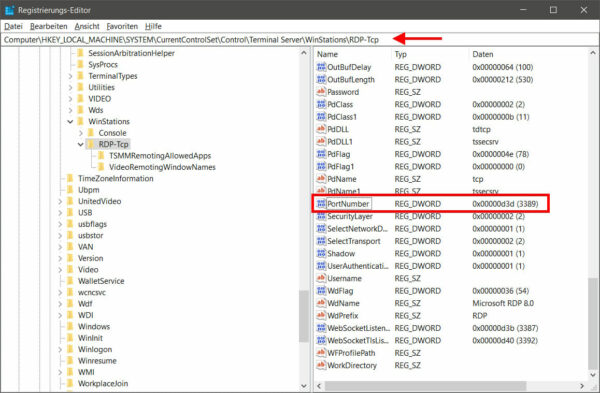Click the UserAuthenticati... DWORD icon
Viewport: 600px width, 393px height.
[321, 266]
